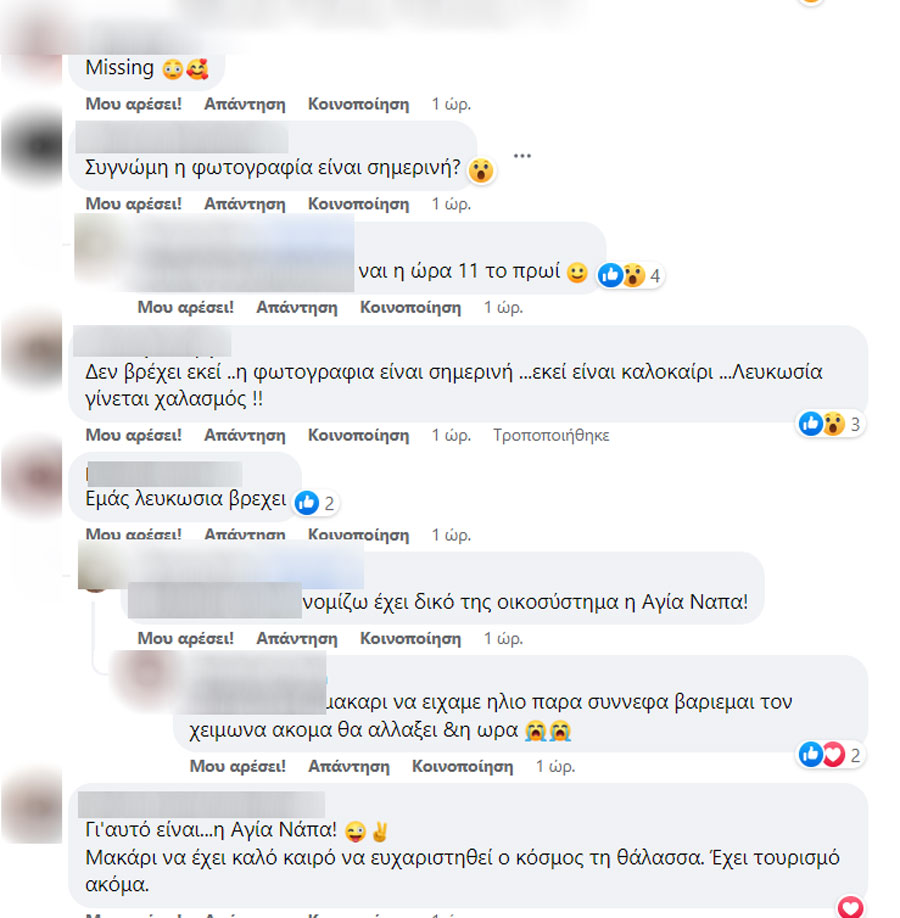The image size is (900, 918).
Task: Share the 'Συγγνώμη η φωτογραφία' comment
Action: coord(358,204)
